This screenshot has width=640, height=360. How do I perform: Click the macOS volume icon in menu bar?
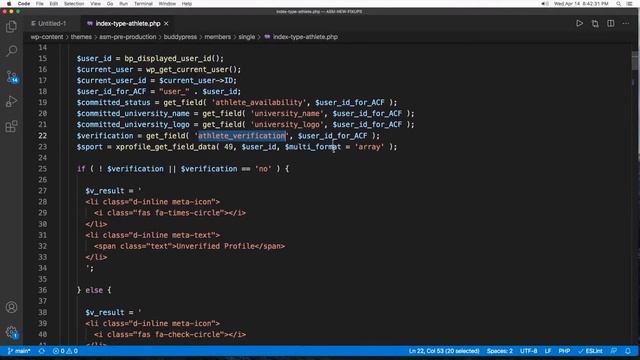click(544, 4)
